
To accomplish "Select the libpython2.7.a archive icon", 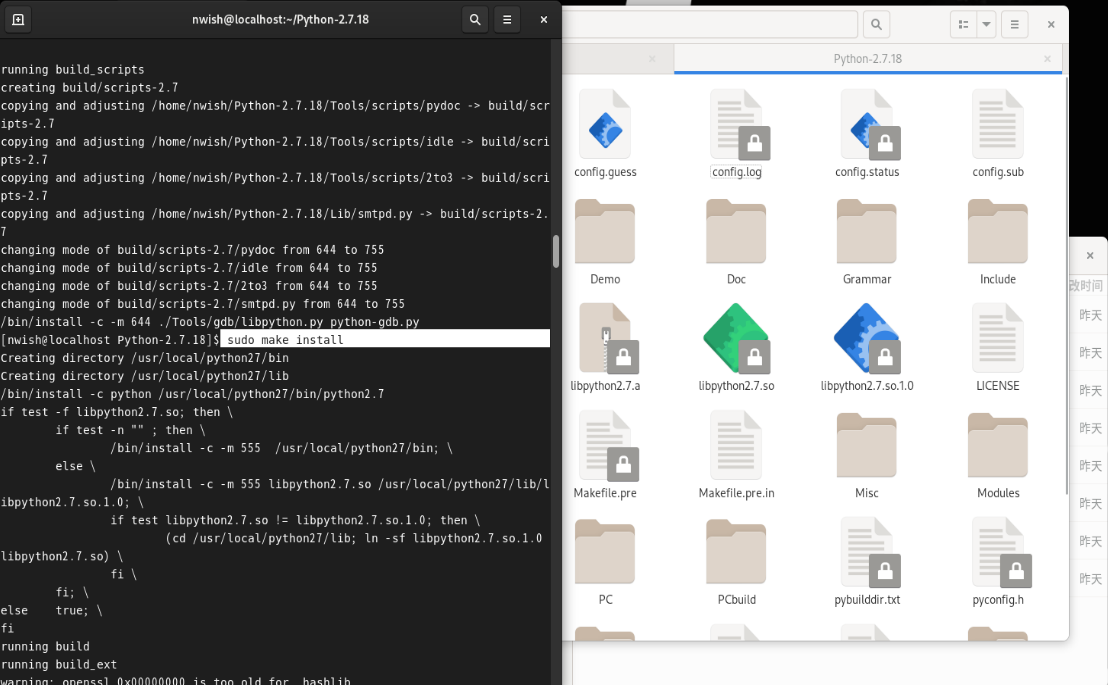I will click(x=605, y=339).
